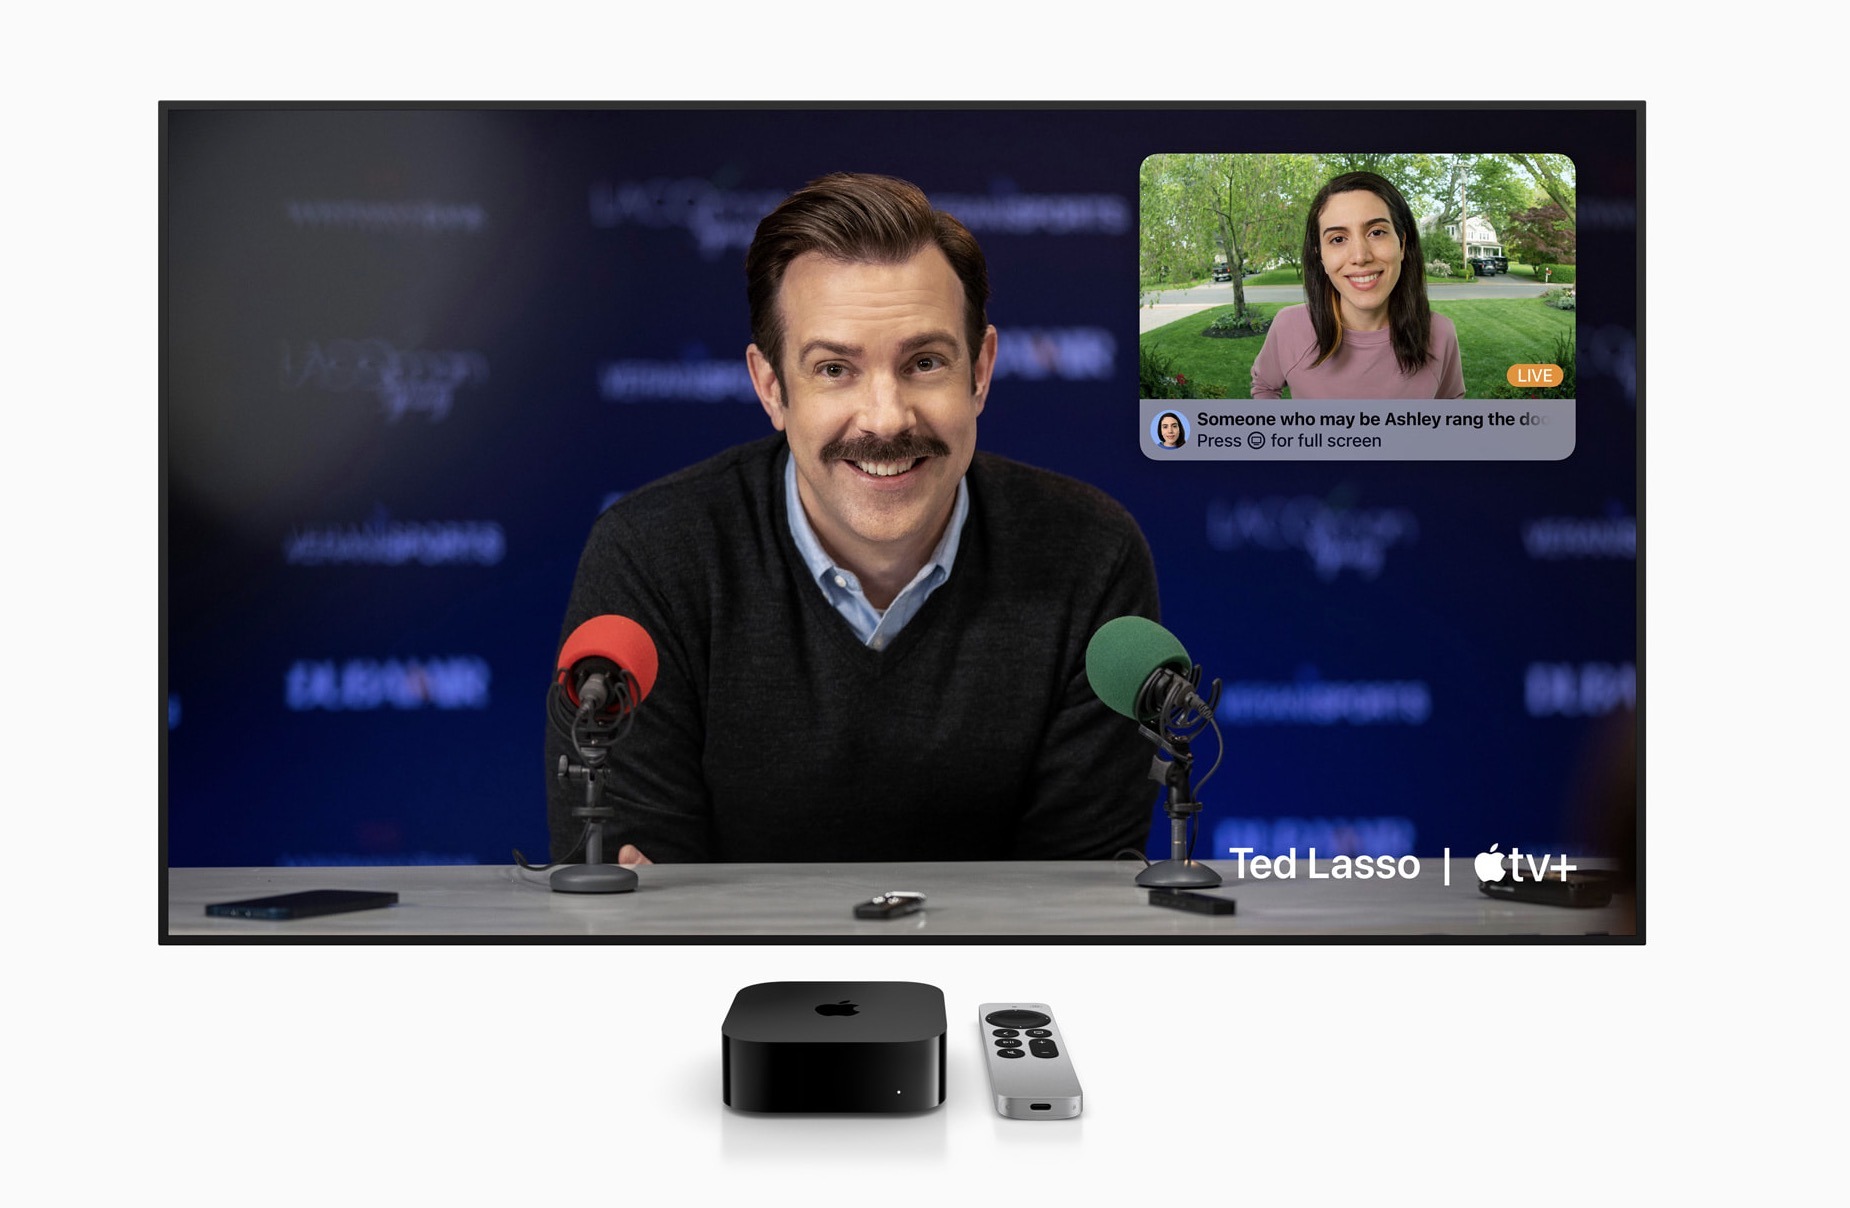
Task: Select the round avatar in the doorbell notification
Action: (x=1169, y=430)
